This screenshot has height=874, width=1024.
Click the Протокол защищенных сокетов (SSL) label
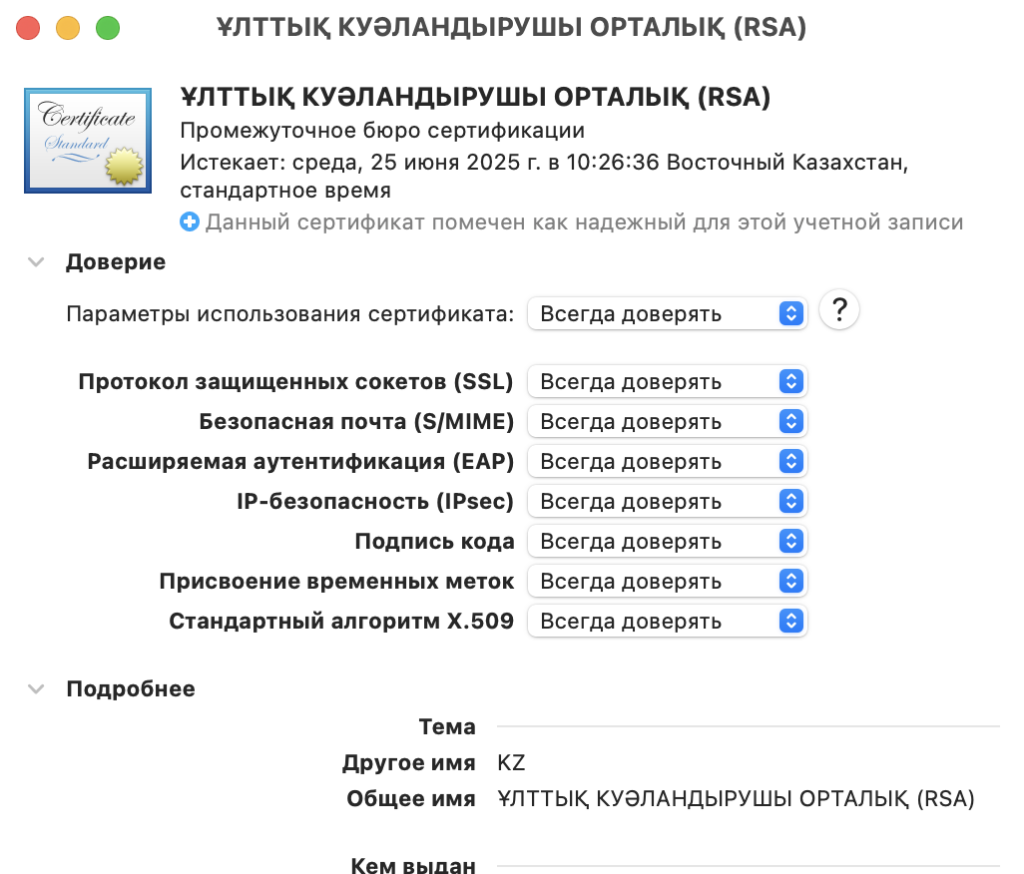(296, 381)
